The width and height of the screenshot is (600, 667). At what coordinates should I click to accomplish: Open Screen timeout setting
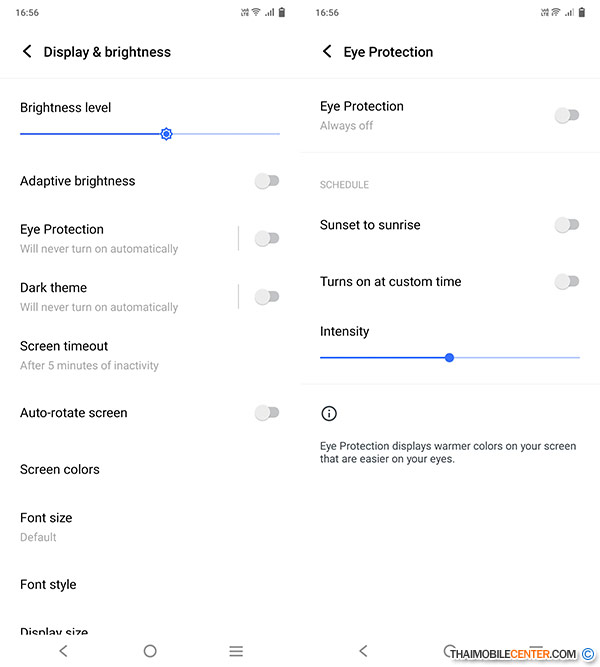[90, 355]
